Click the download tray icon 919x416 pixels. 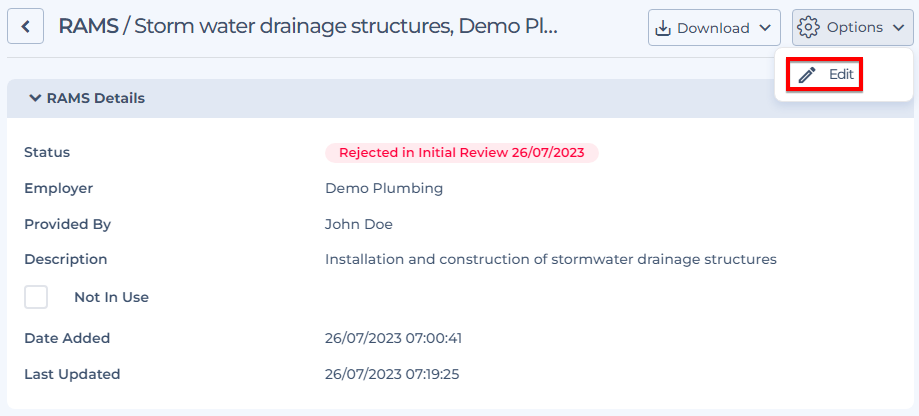662,28
